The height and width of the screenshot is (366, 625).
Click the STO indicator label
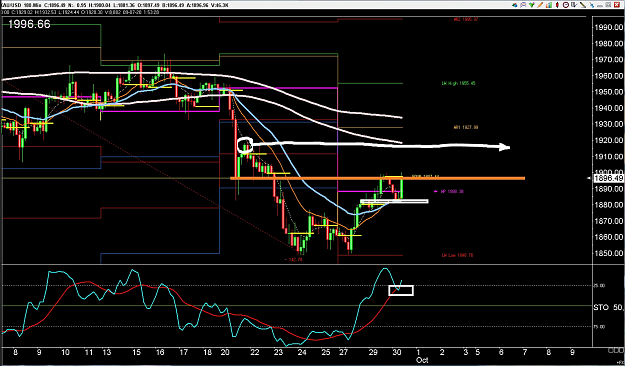click(601, 307)
